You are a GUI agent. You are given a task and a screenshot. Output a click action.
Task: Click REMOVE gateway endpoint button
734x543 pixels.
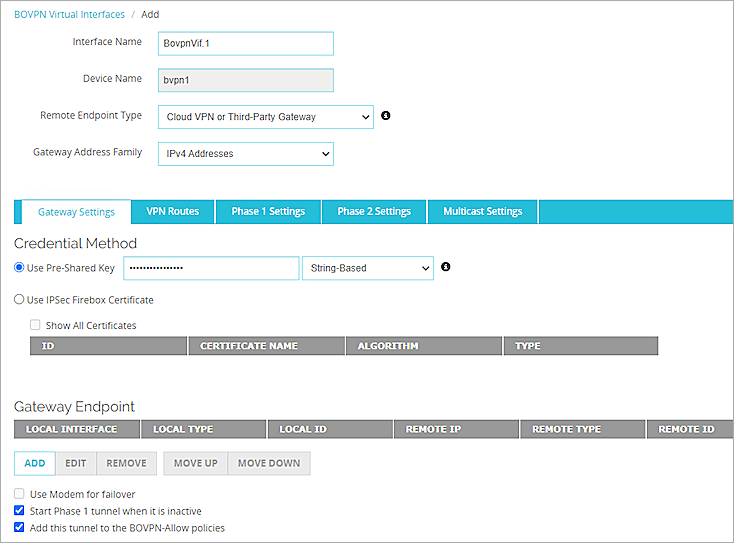(126, 463)
